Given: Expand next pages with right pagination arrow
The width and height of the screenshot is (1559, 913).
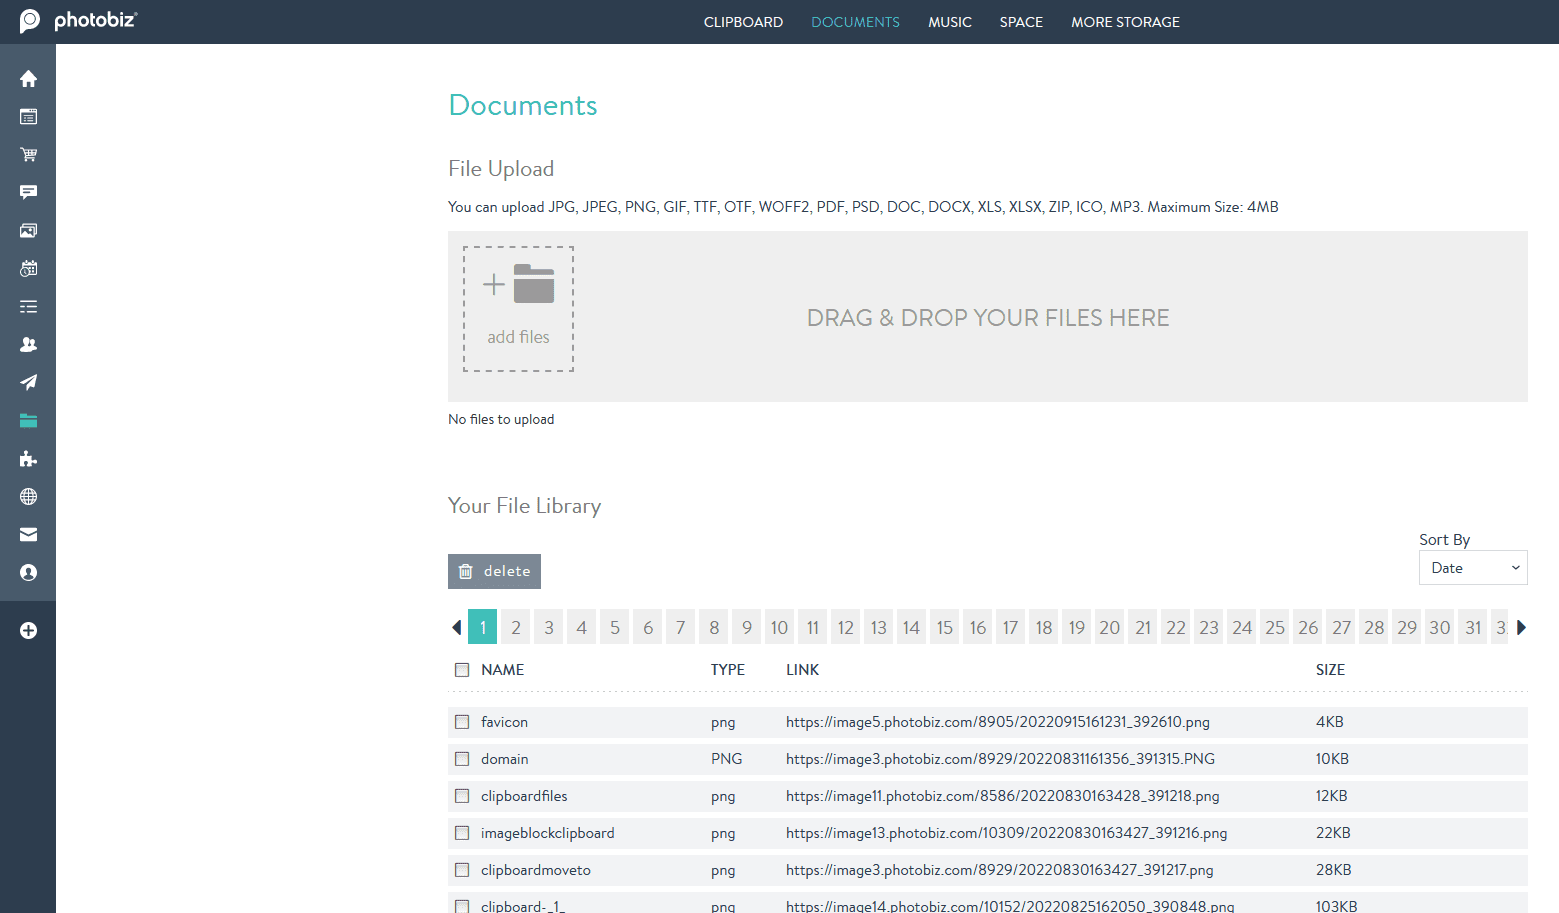Looking at the screenshot, I should tap(1521, 627).
